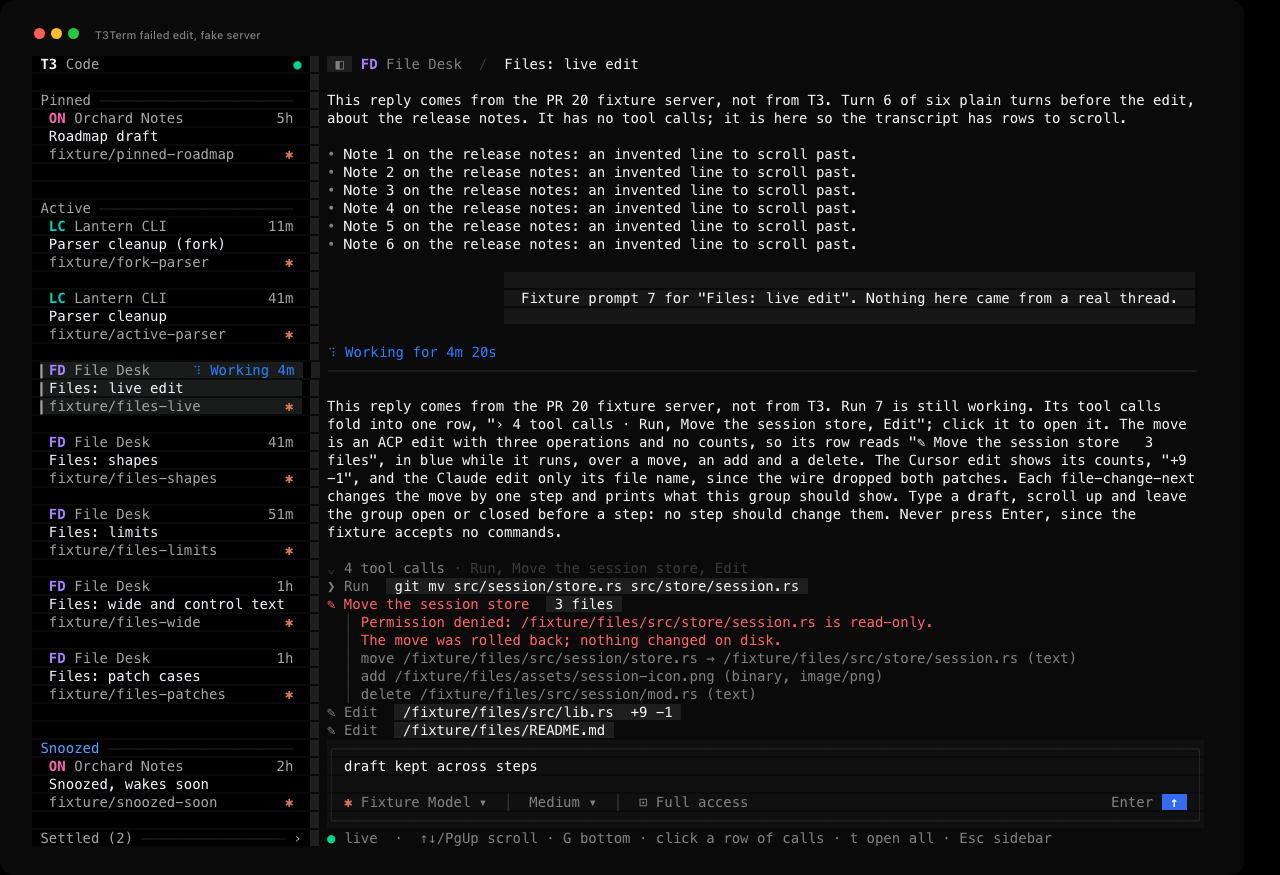The height and width of the screenshot is (875, 1280).
Task: Click the /fixture/files/src/lib.rs edit path
Action: click(508, 712)
